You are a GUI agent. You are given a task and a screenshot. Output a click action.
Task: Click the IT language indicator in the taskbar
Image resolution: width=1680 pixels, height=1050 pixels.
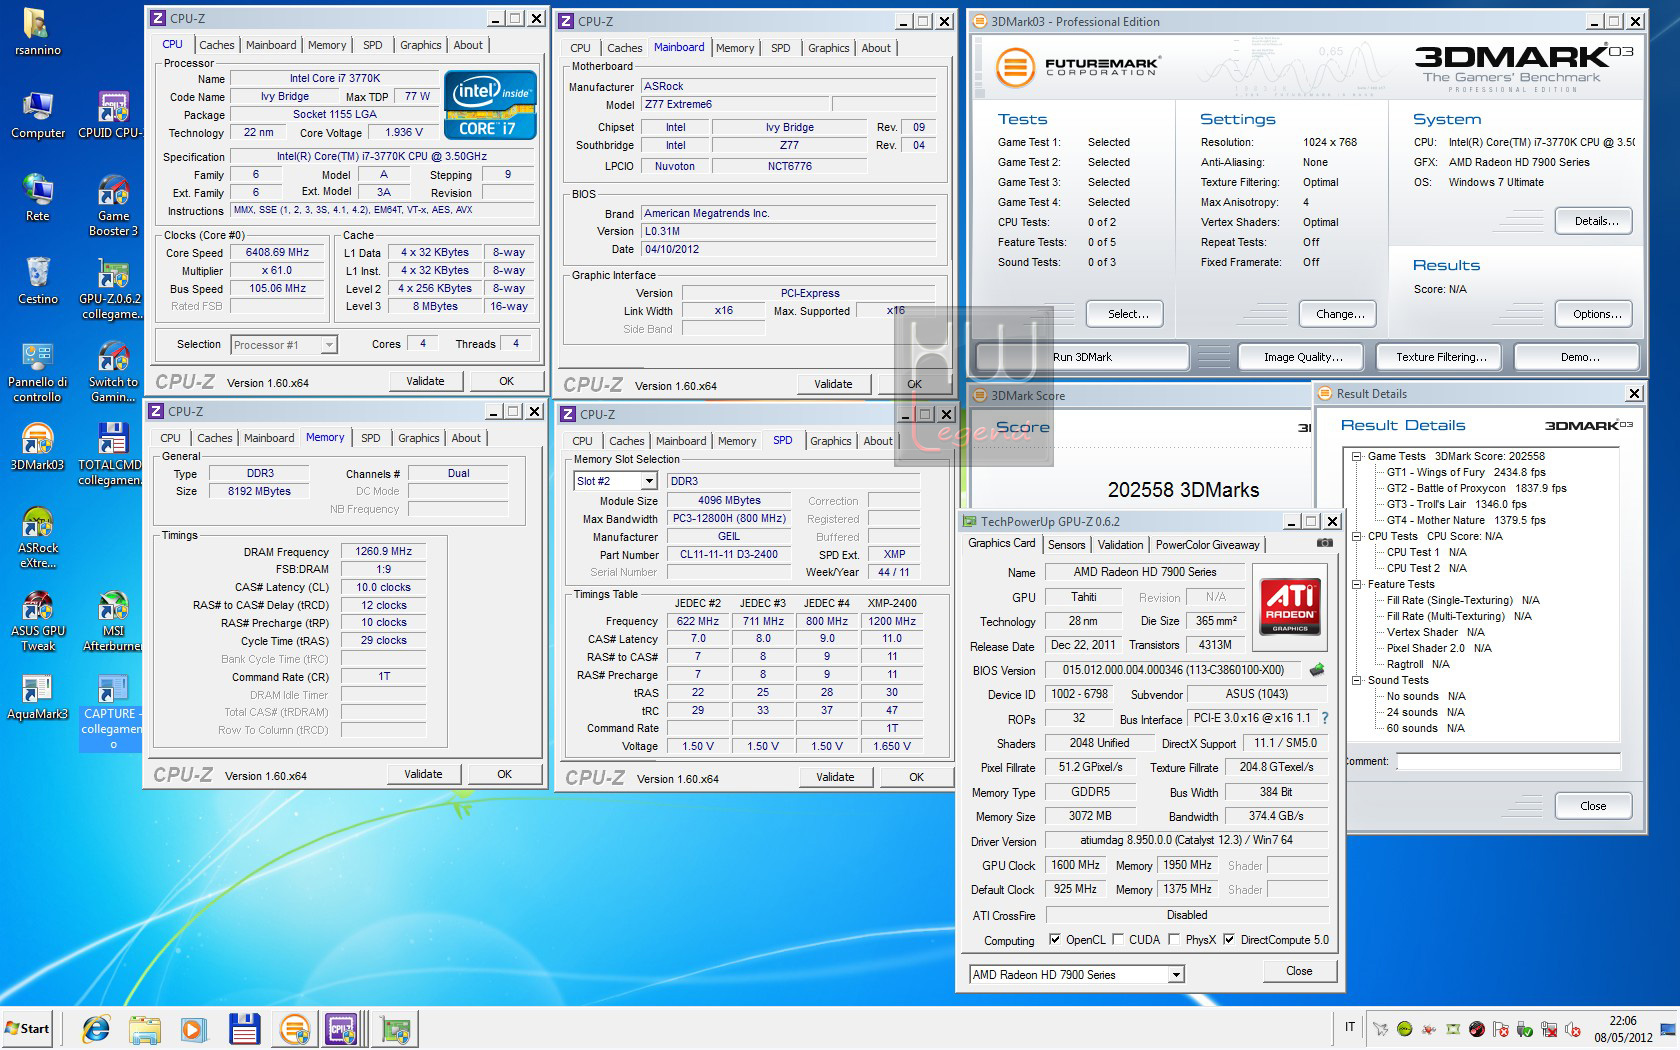[1349, 1026]
